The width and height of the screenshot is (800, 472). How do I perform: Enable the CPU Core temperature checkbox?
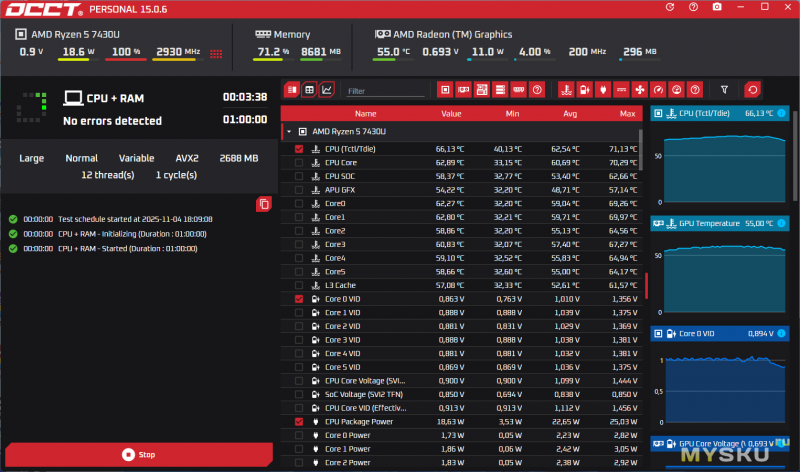coord(299,162)
